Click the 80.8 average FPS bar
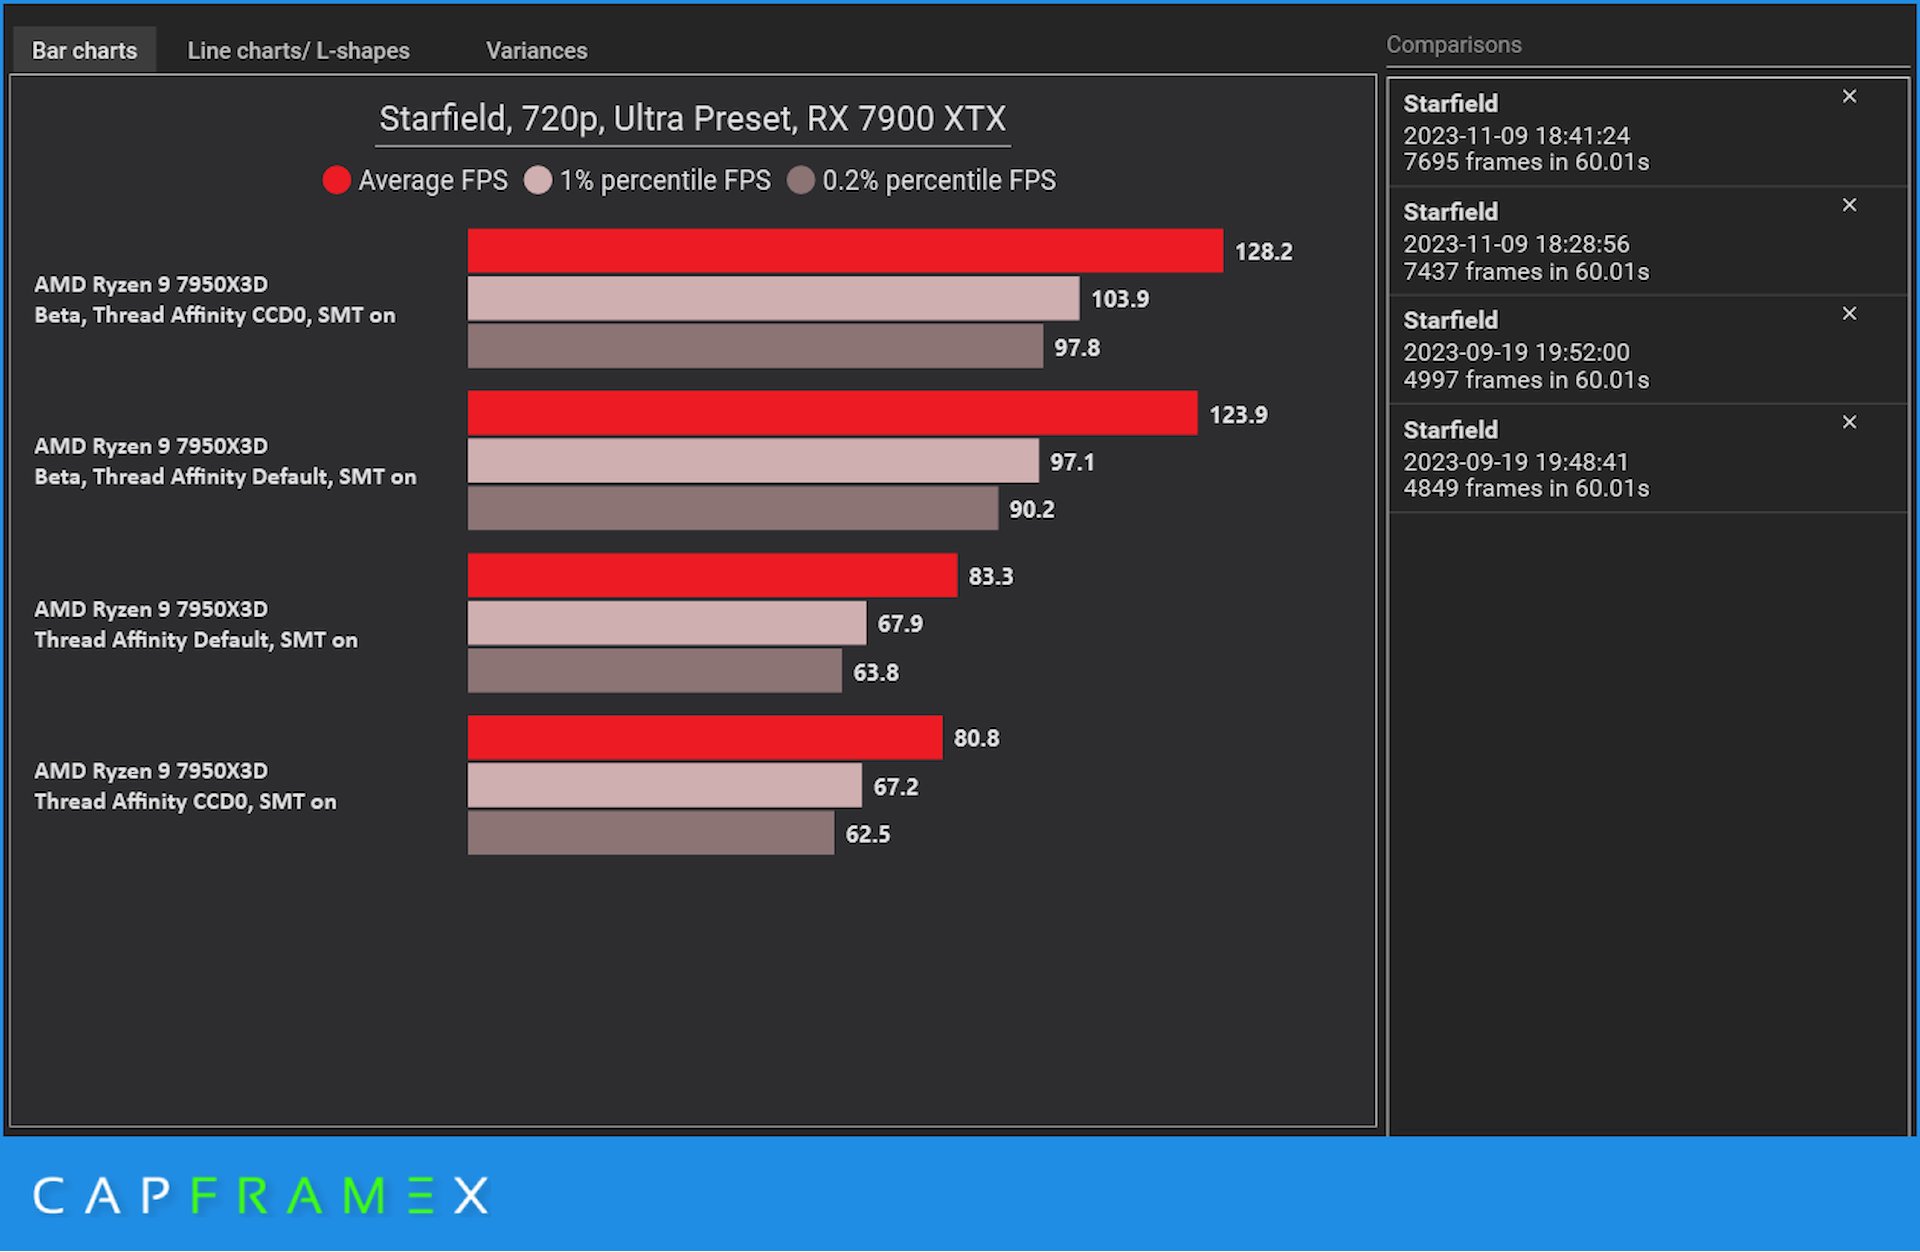The image size is (1920, 1252). click(x=705, y=738)
